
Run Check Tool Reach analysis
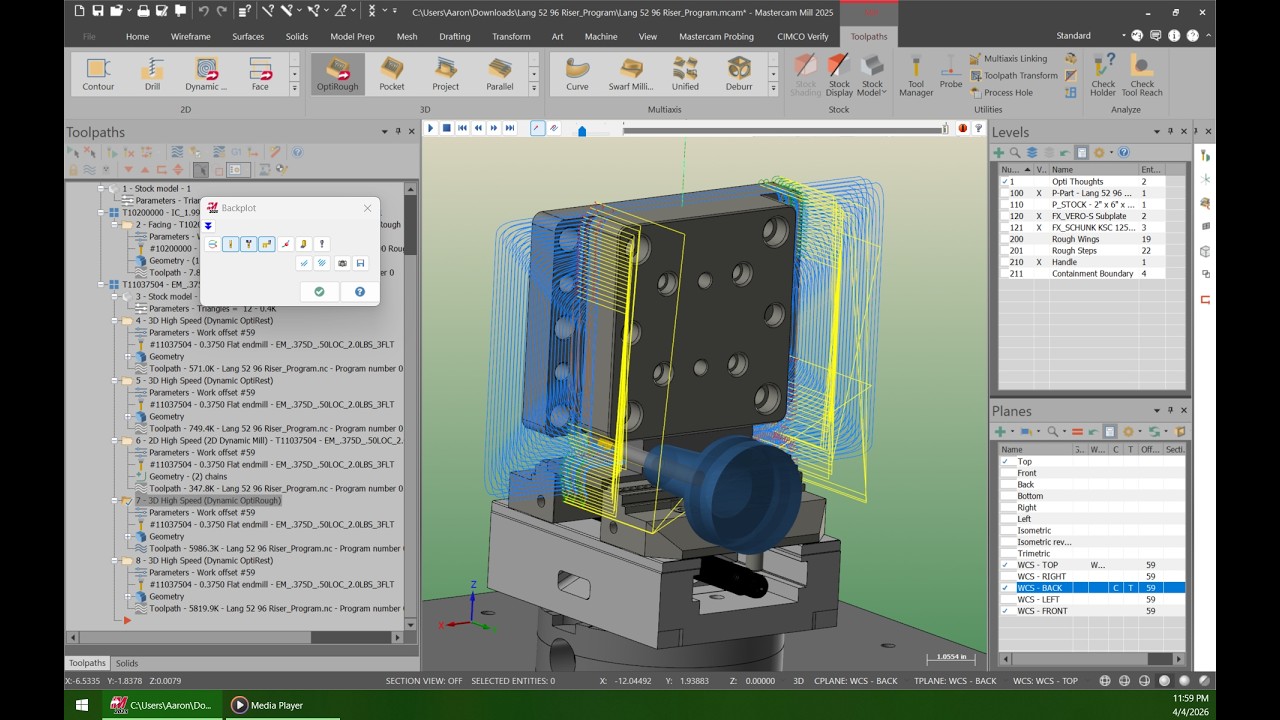(x=1142, y=76)
